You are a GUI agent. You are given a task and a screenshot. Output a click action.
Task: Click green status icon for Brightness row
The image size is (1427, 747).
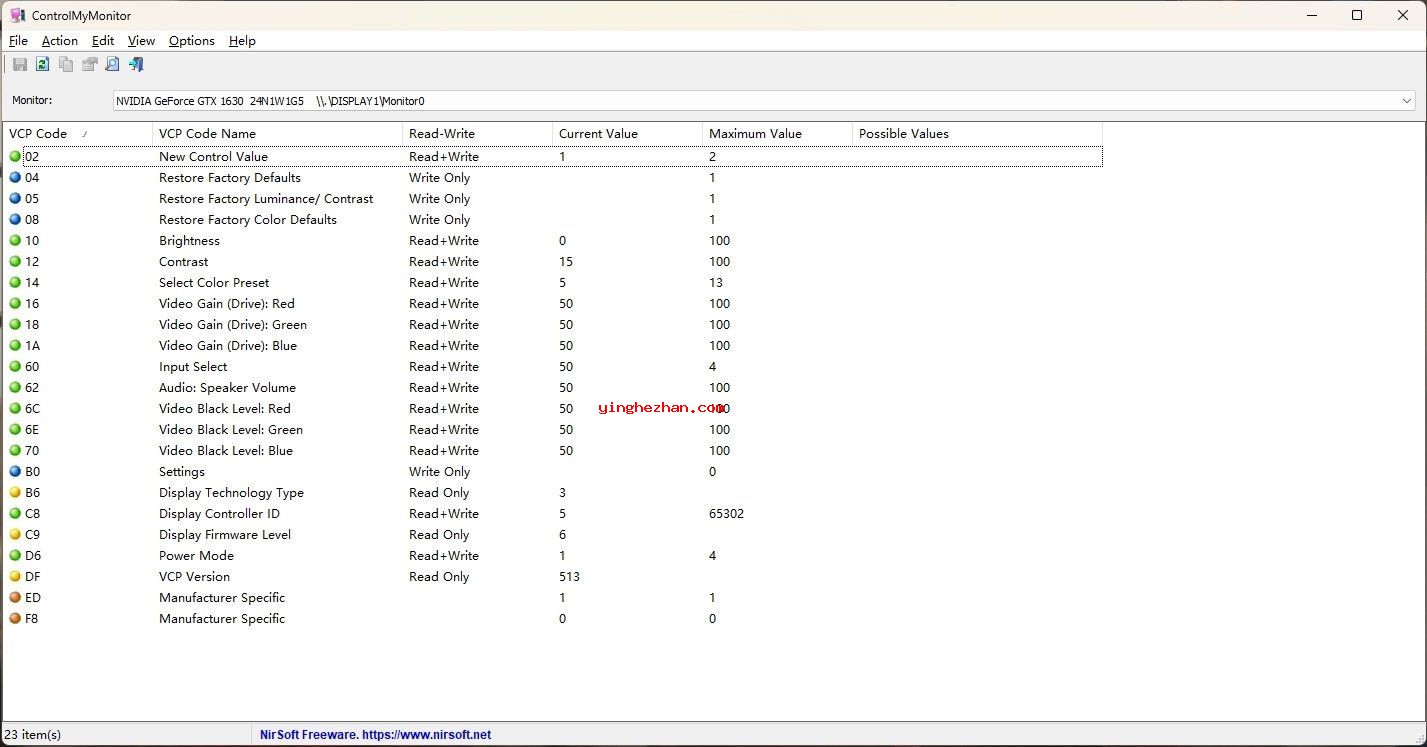point(15,240)
